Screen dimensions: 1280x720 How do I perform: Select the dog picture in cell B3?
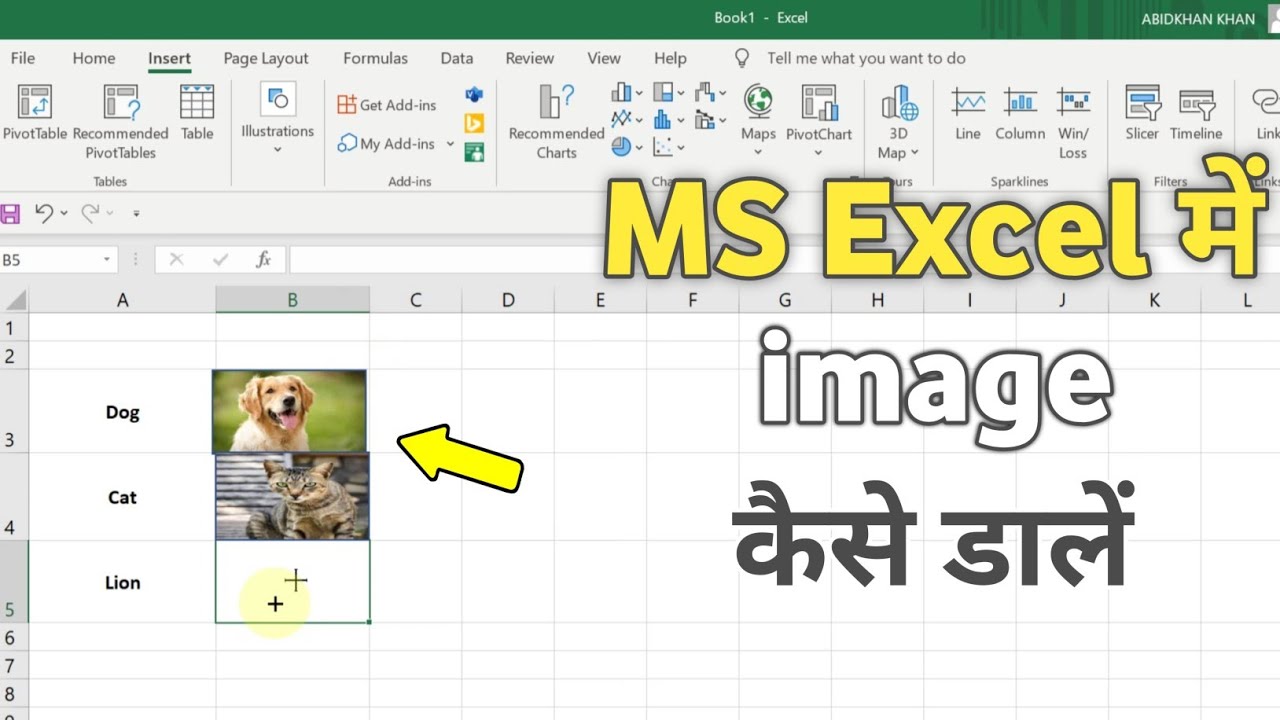[x=289, y=411]
